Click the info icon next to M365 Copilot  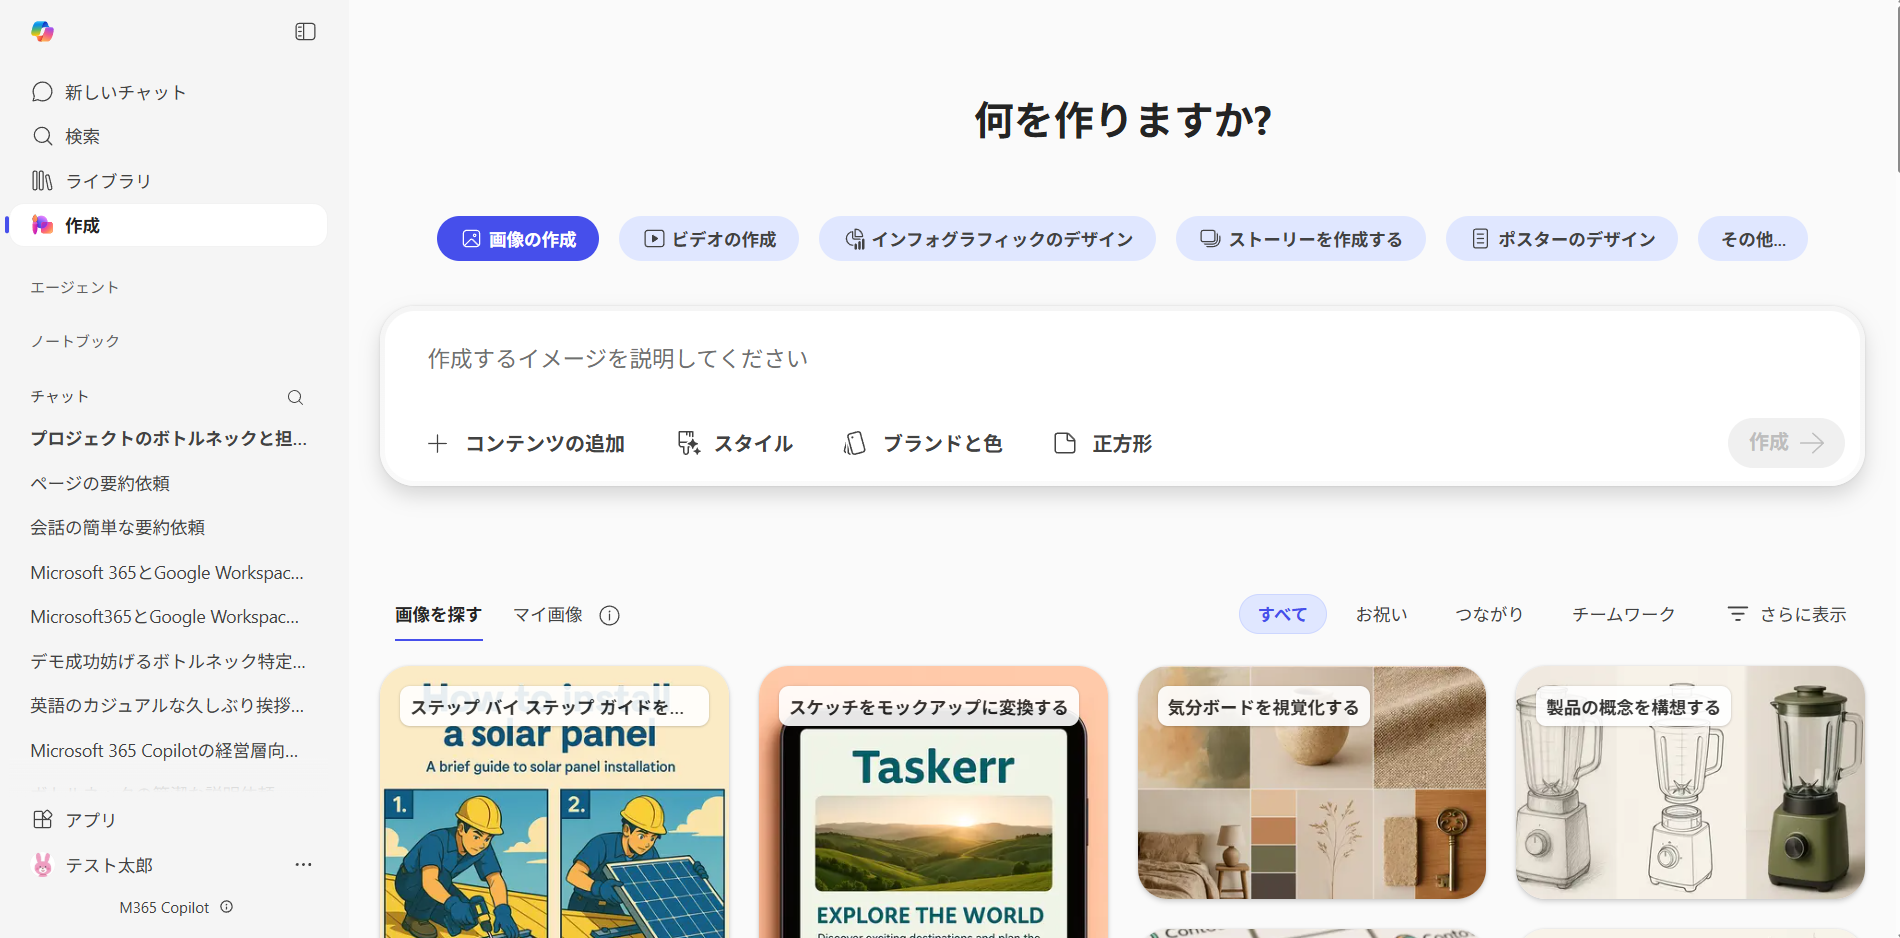point(227,907)
